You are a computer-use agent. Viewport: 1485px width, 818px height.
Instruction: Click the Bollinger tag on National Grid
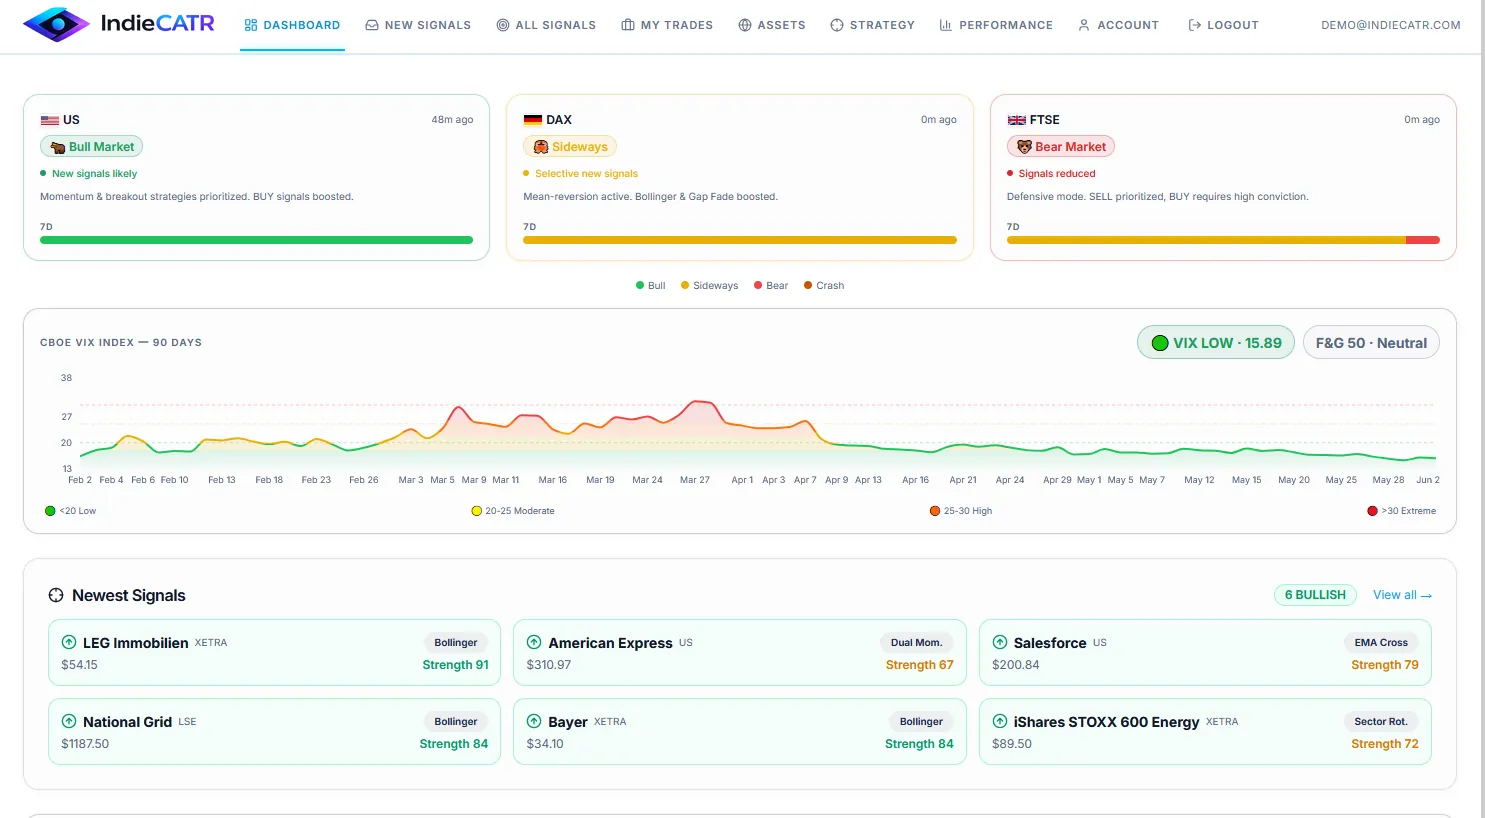coord(456,722)
